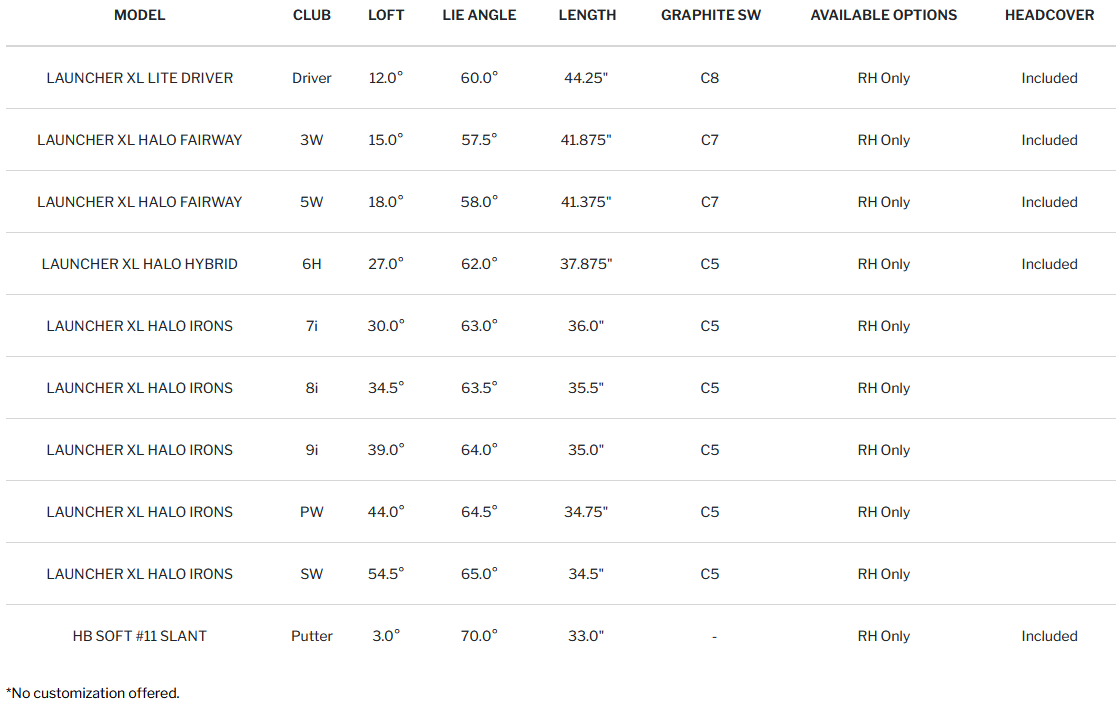
Task: Click the LOFT column header
Action: pos(386,15)
